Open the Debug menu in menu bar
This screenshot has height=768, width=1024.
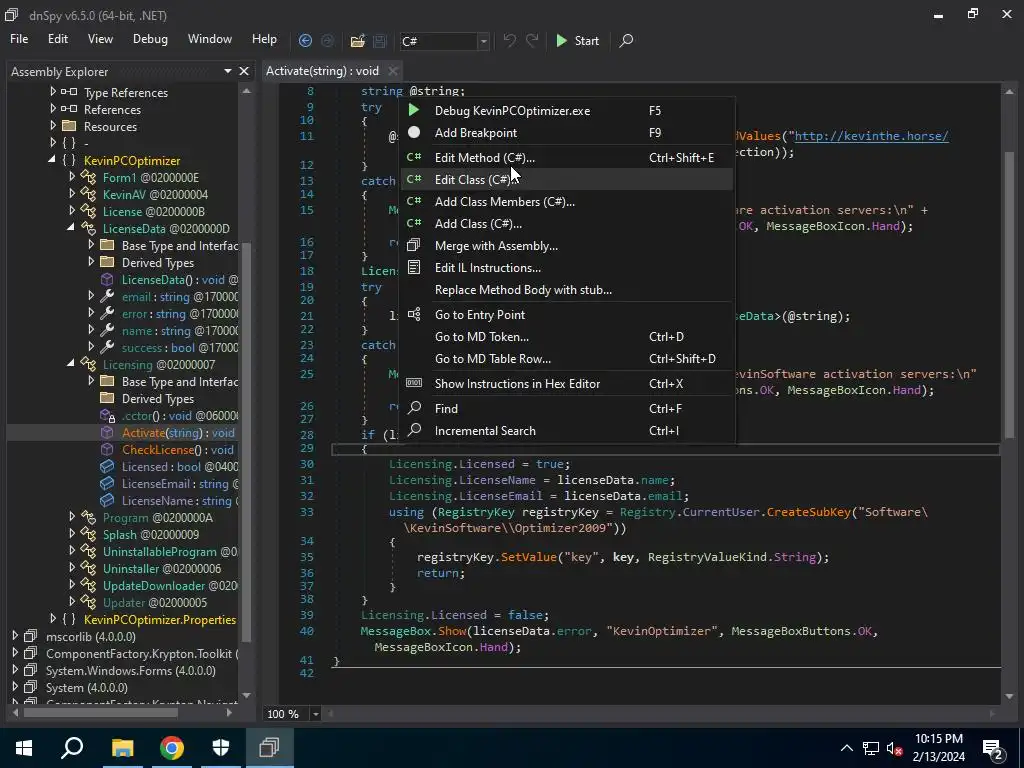(x=150, y=39)
